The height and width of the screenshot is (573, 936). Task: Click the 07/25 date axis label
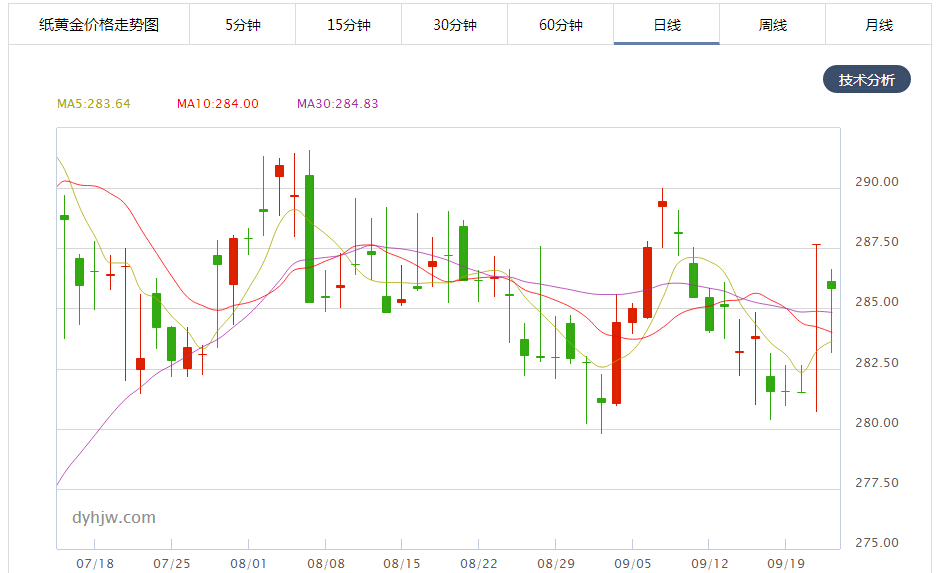tap(172, 563)
